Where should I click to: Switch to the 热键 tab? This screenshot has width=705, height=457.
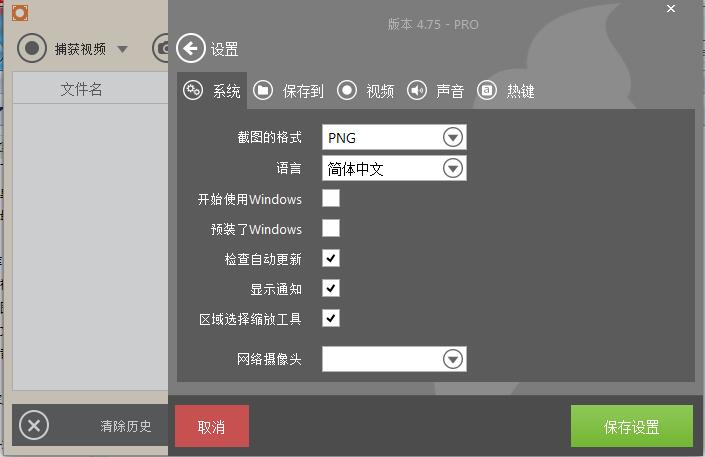click(x=506, y=90)
